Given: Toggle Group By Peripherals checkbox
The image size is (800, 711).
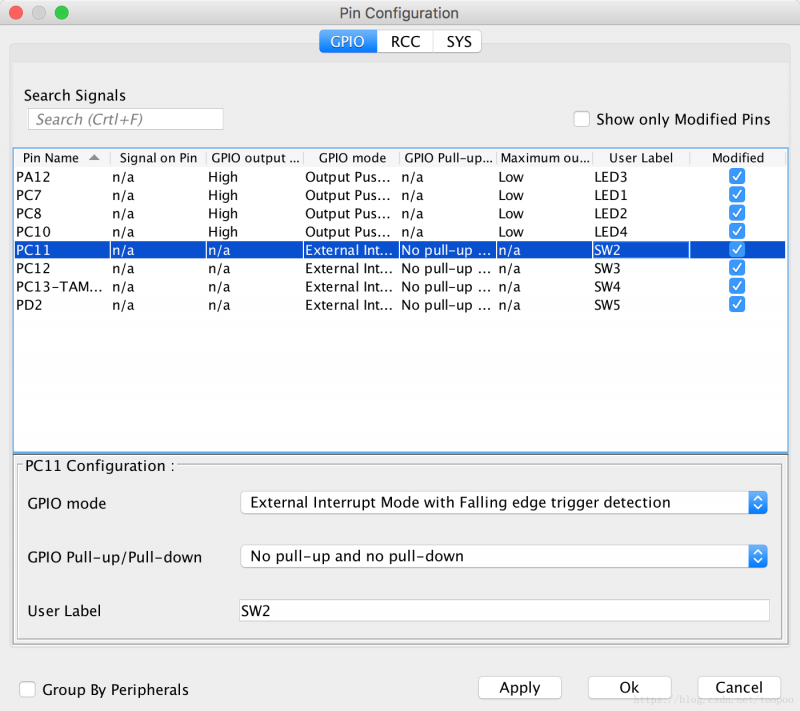Looking at the screenshot, I should click(28, 689).
